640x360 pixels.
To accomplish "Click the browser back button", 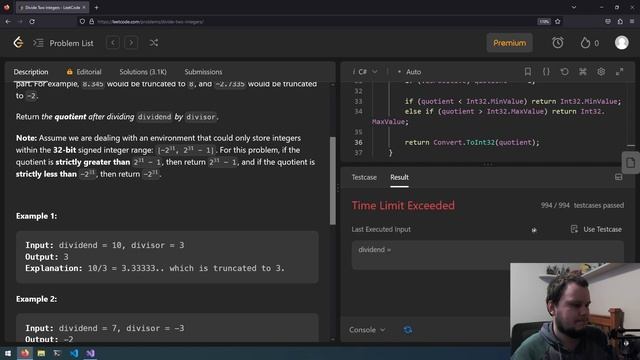I will coord(8,21).
